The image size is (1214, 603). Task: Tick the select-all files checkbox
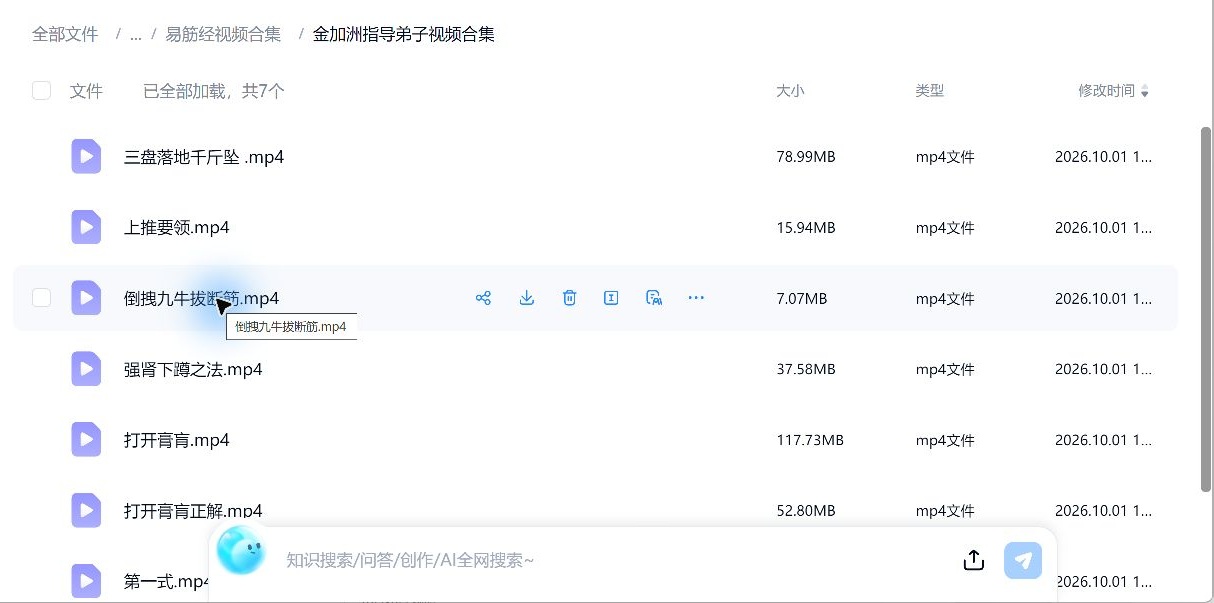click(42, 91)
